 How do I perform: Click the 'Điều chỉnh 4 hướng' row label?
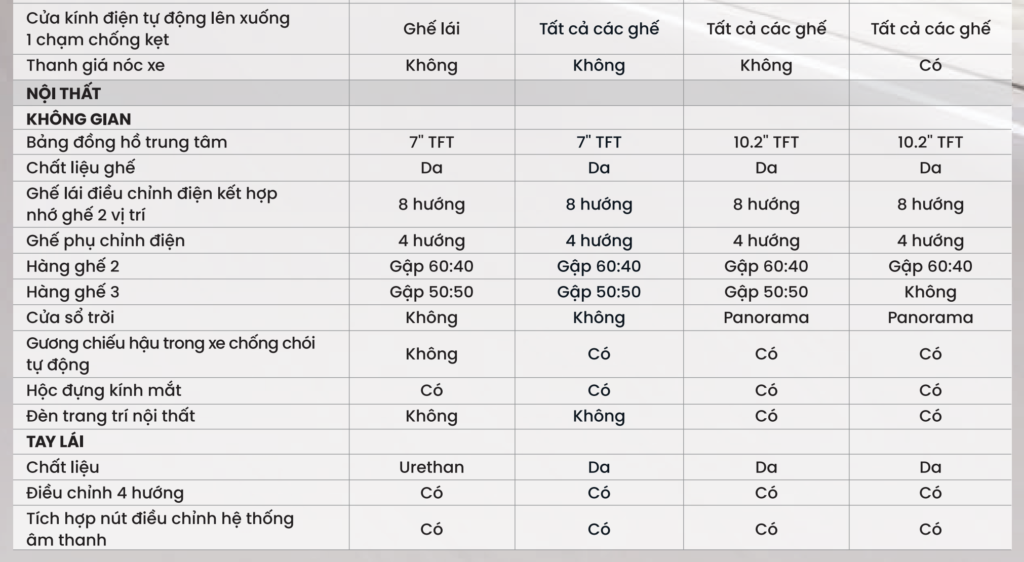click(105, 493)
